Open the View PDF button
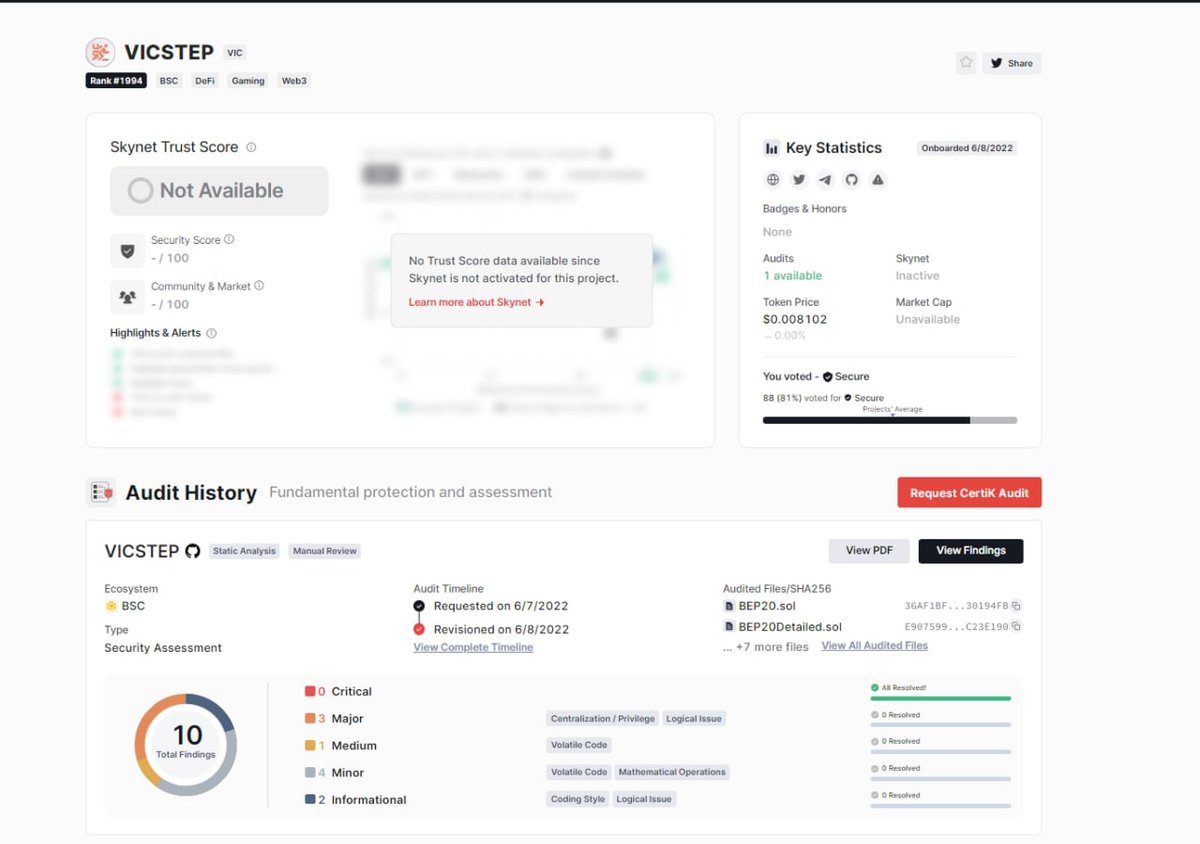 point(869,551)
